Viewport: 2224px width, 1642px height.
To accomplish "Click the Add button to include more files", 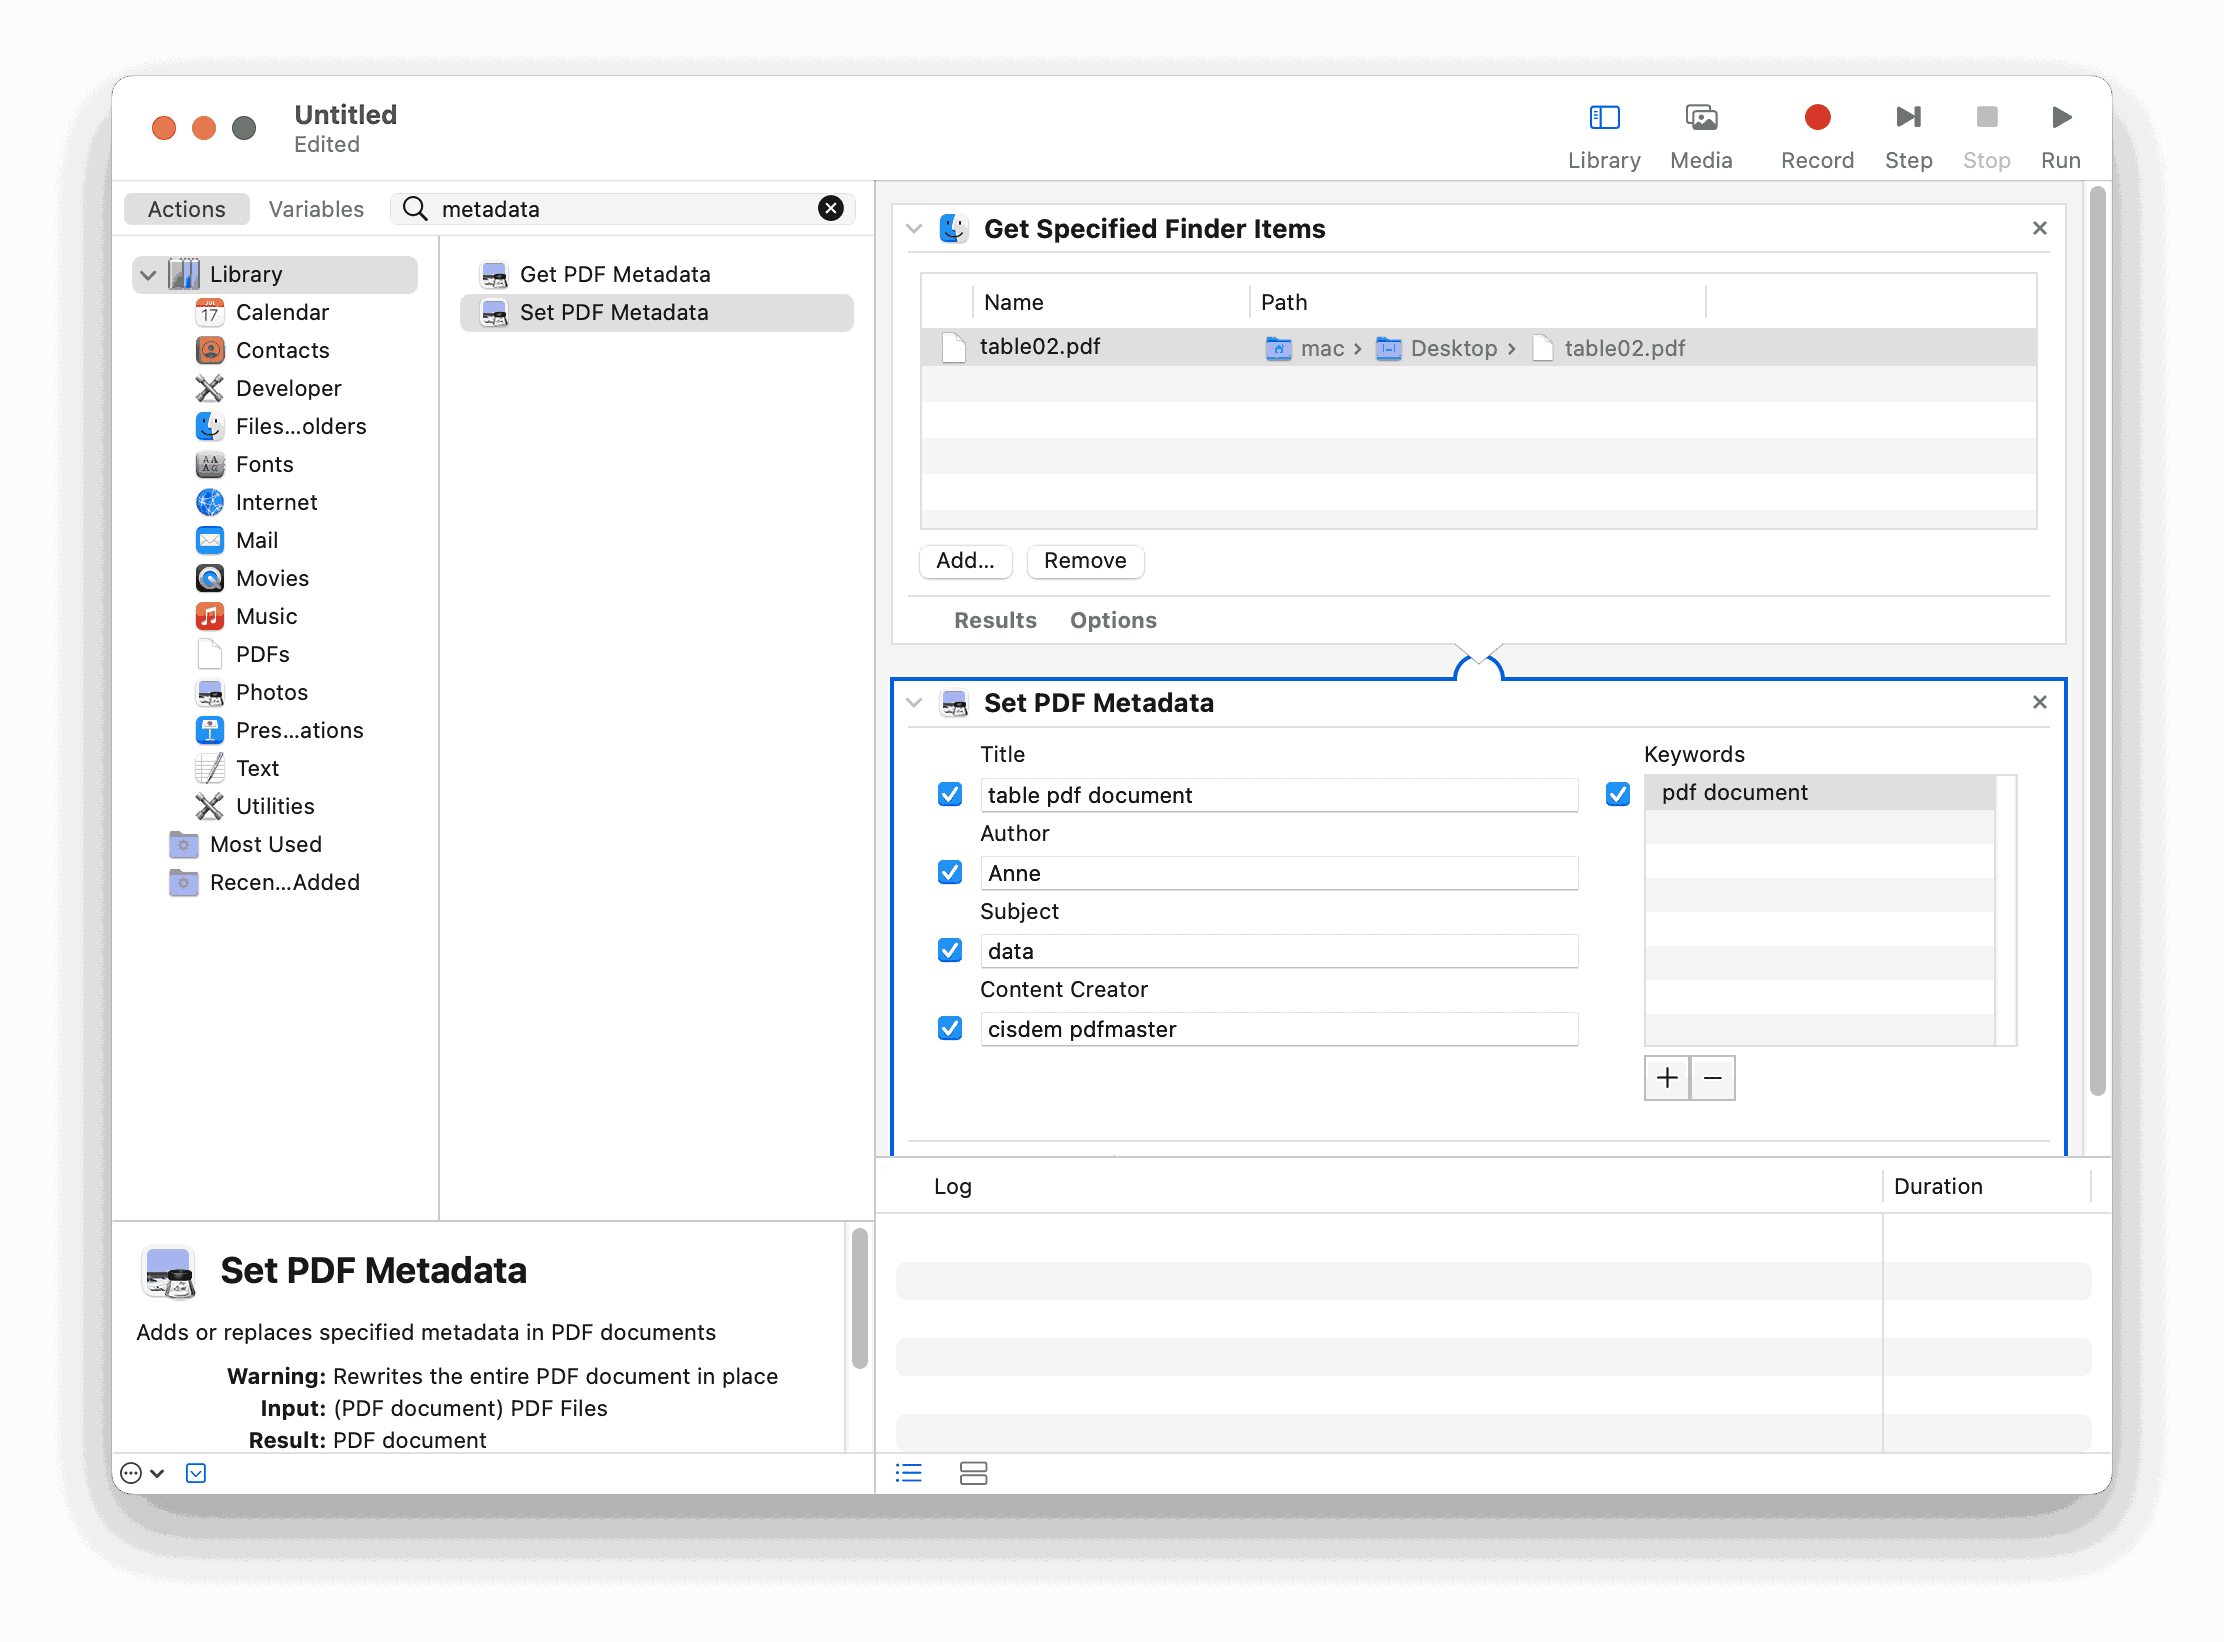I will point(964,561).
